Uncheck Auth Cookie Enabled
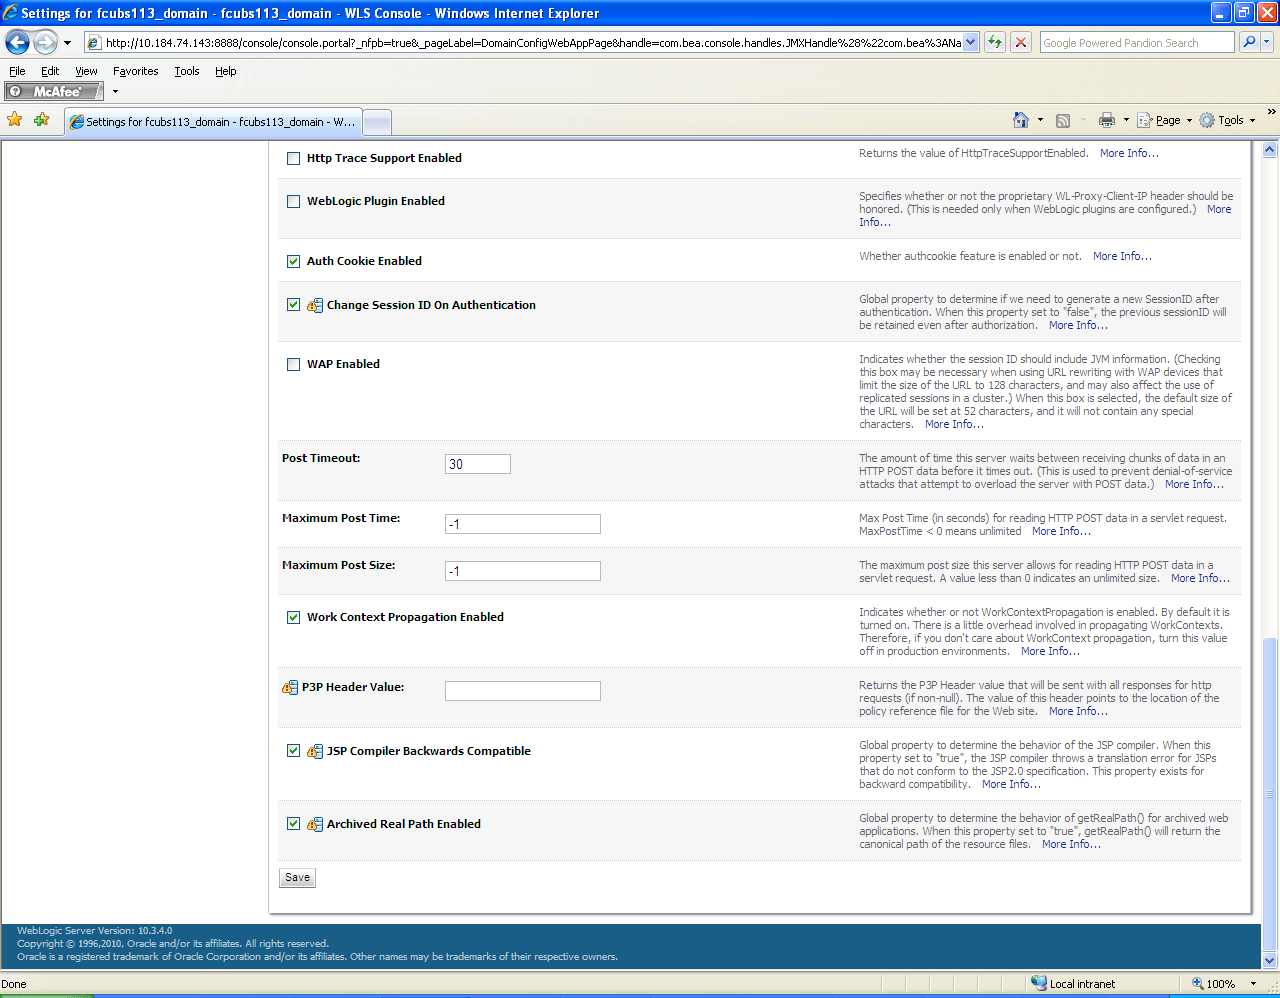1280x998 pixels. point(293,261)
